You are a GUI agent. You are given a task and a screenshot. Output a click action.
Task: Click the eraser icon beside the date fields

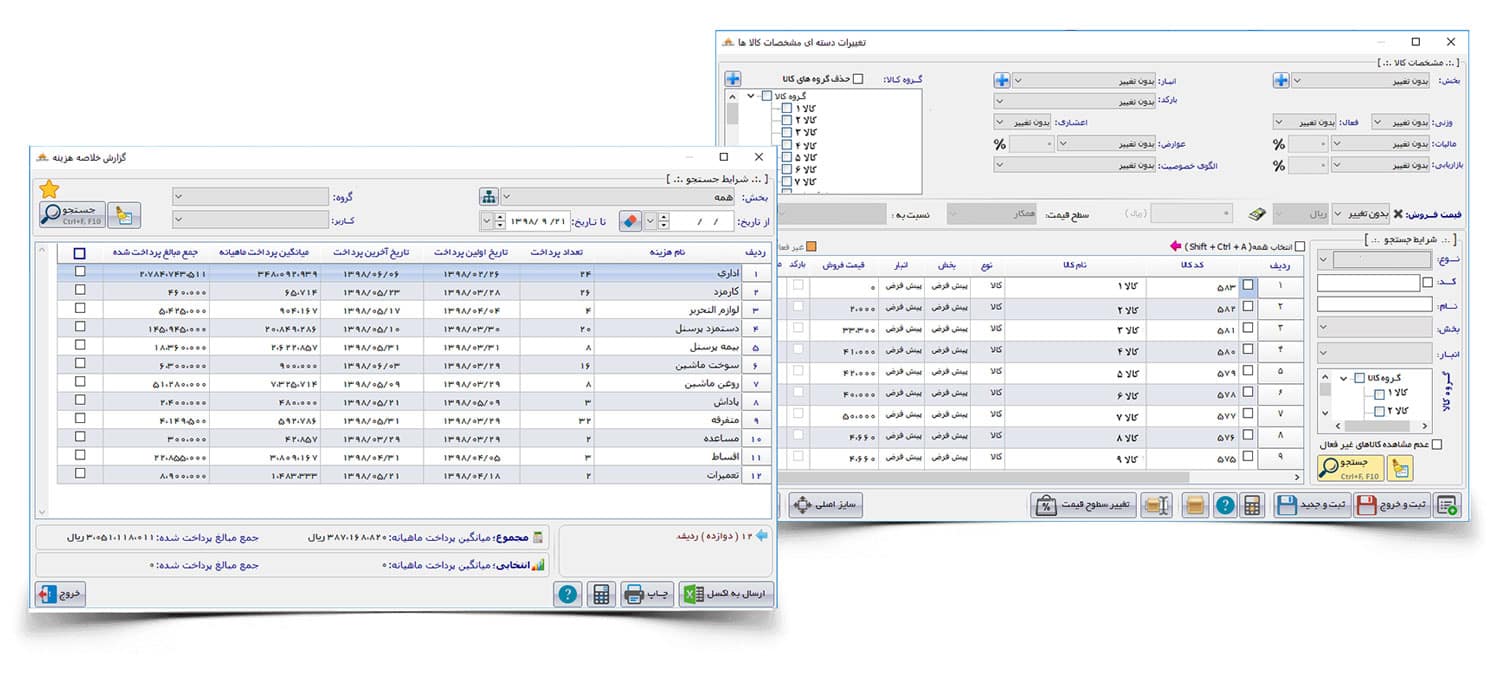click(630, 220)
